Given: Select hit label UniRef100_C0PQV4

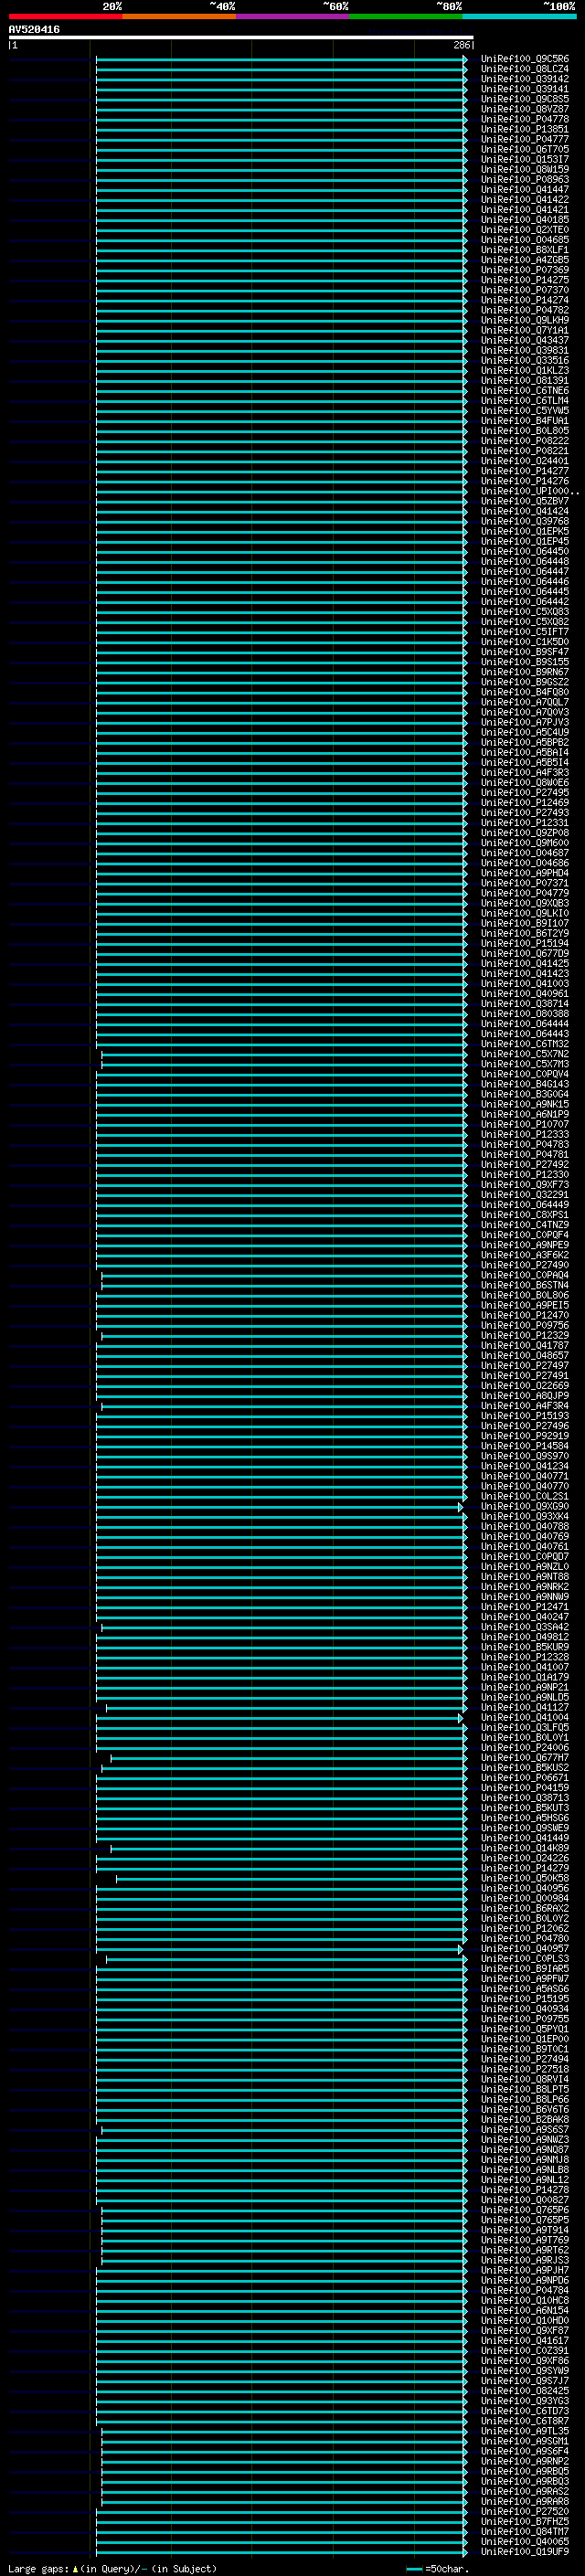Looking at the screenshot, I should click(x=524, y=1074).
